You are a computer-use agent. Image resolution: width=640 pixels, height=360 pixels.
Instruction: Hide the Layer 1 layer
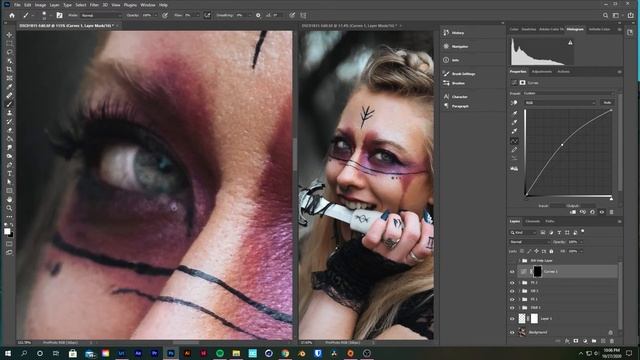click(512, 318)
